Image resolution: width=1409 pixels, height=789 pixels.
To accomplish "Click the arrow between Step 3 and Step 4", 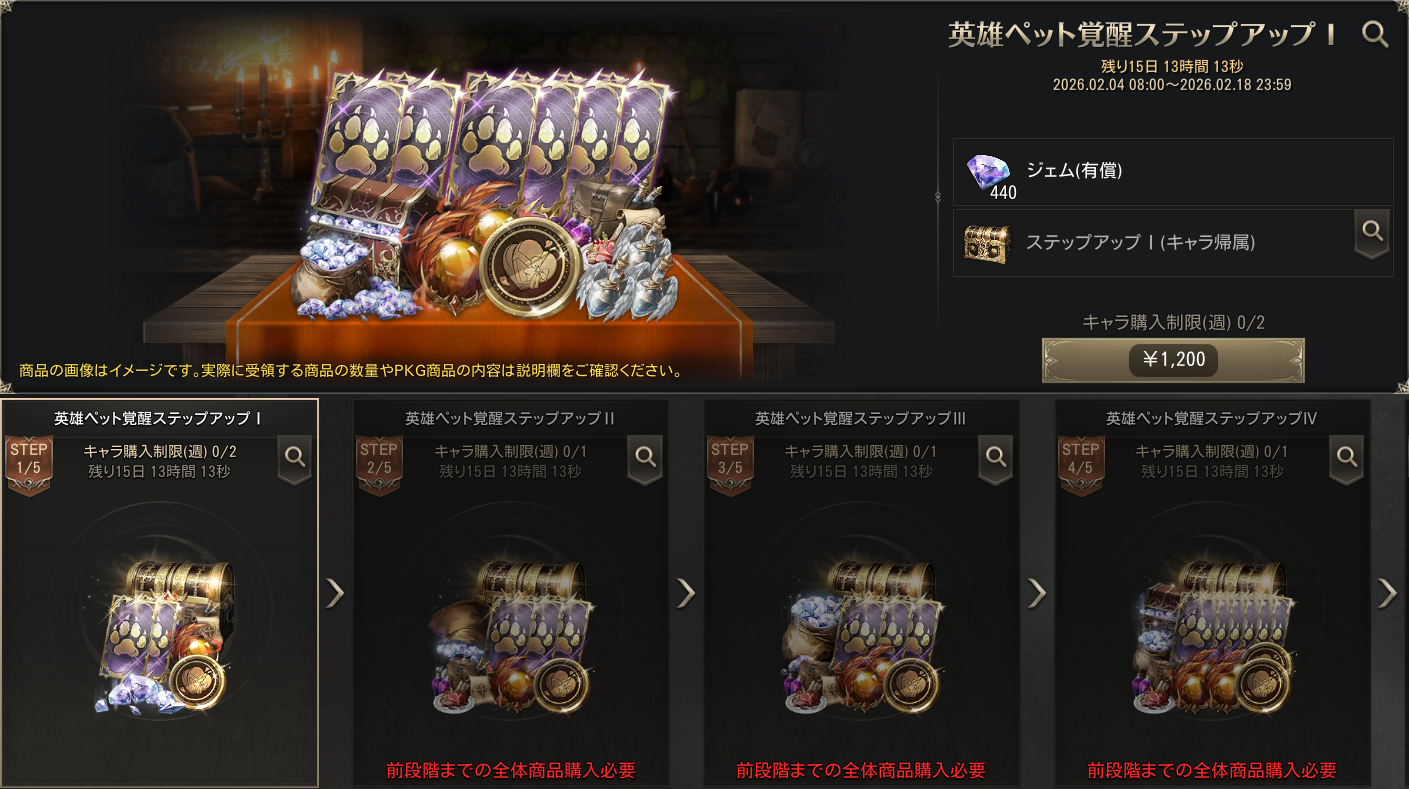I will point(1037,593).
